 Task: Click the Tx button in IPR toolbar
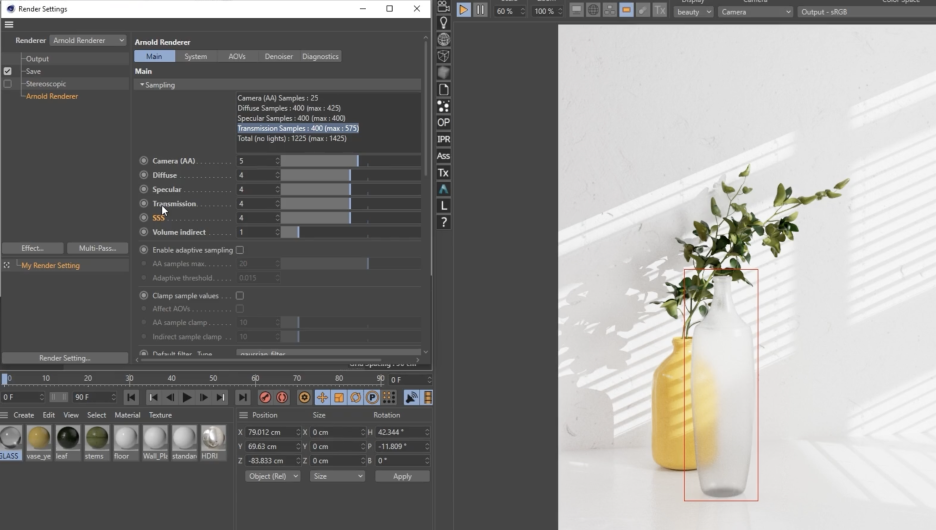(660, 10)
